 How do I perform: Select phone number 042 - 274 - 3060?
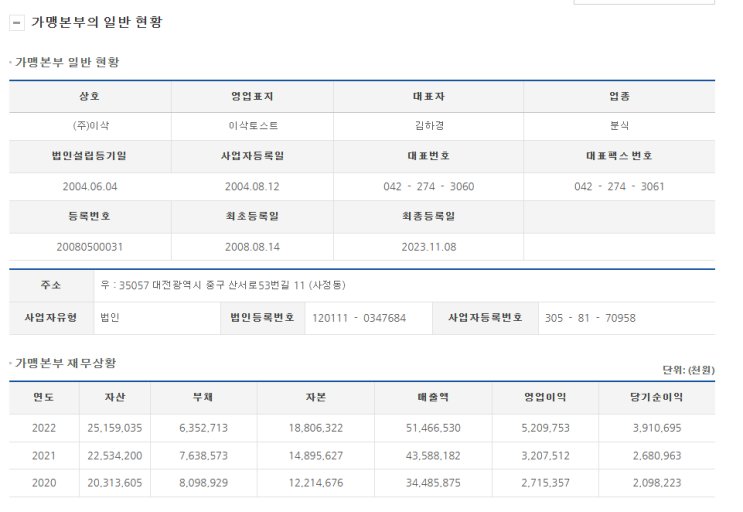[428, 186]
